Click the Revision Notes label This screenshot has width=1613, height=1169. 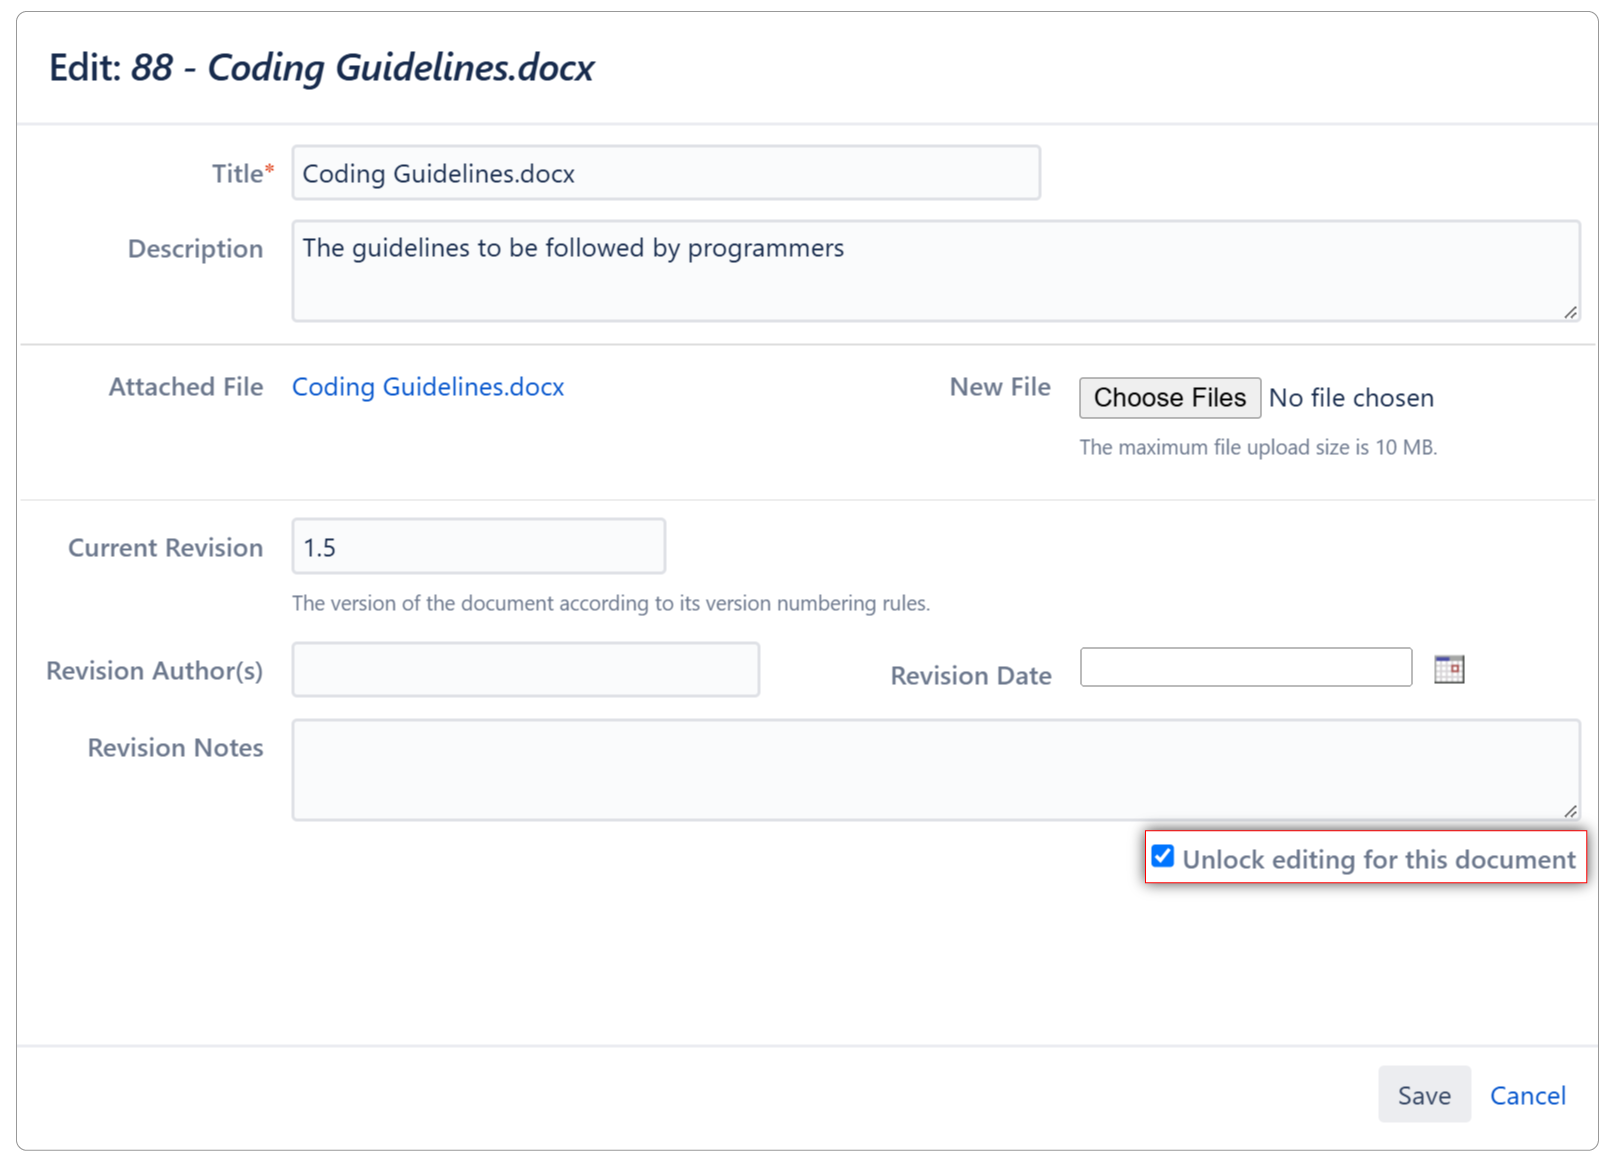(175, 748)
